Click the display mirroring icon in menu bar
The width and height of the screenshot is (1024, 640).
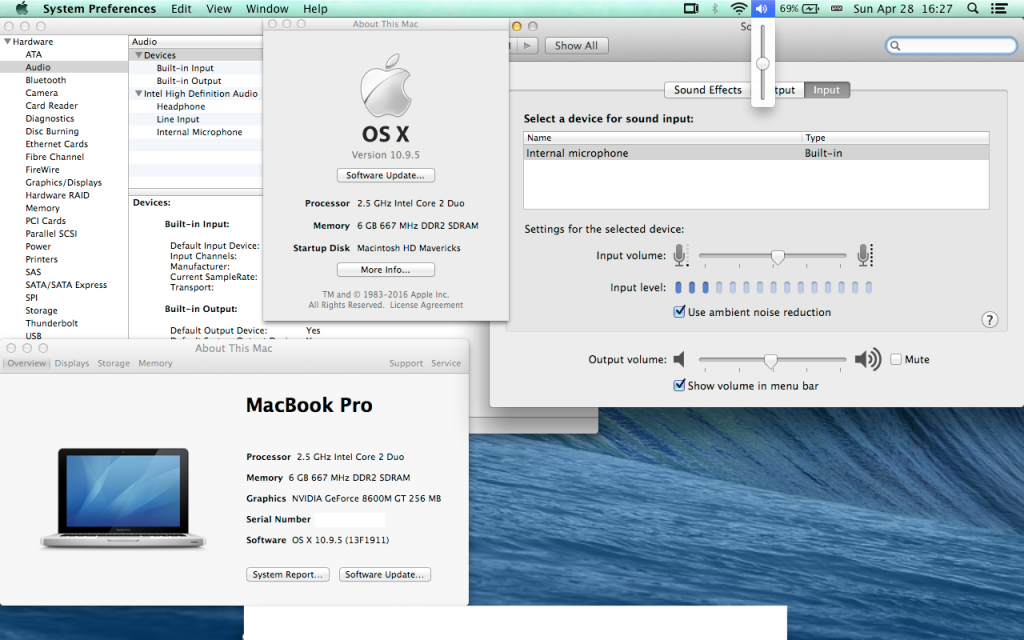691,8
